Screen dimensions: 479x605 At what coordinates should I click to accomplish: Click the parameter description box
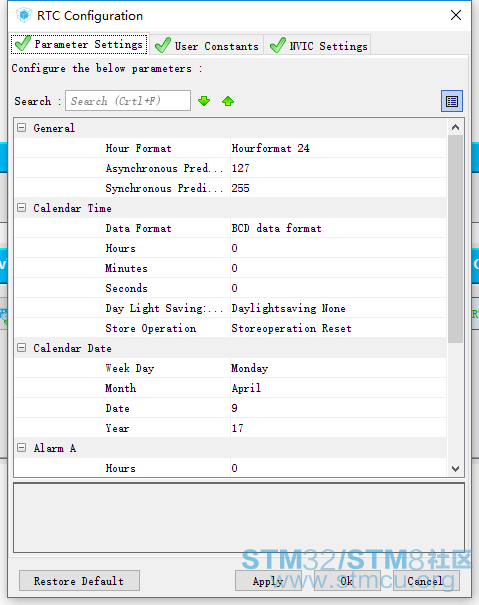click(239, 517)
